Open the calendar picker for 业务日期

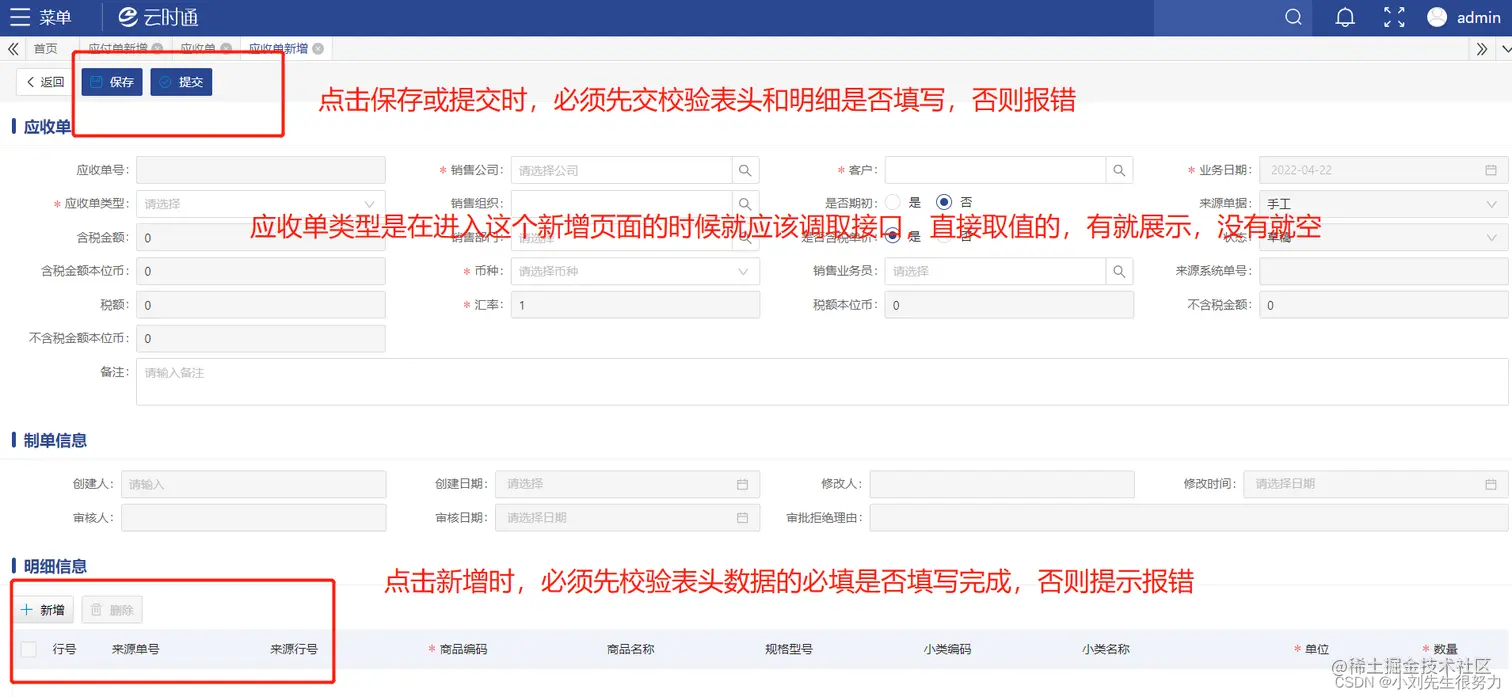point(1489,169)
